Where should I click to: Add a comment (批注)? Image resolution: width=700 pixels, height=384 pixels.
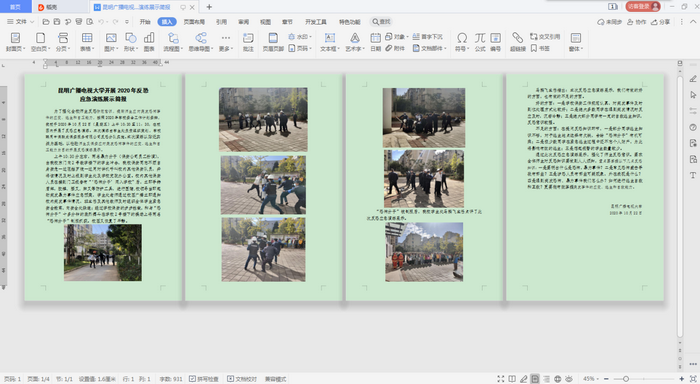pyautogui.click(x=248, y=42)
